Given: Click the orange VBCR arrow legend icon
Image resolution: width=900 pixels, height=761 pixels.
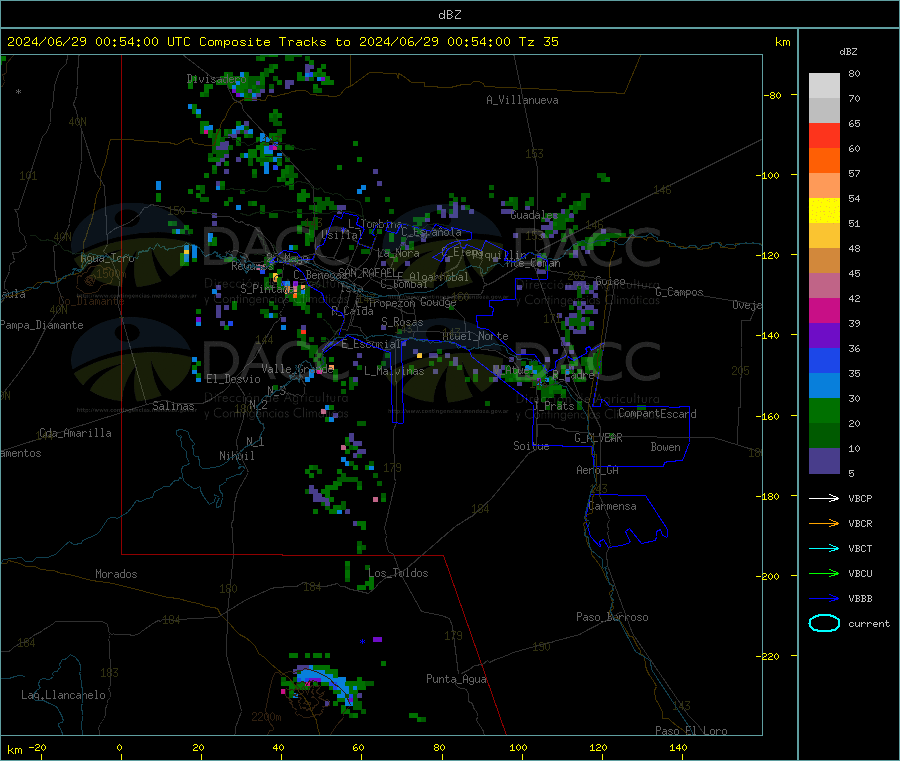Looking at the screenshot, I should click(x=824, y=523).
